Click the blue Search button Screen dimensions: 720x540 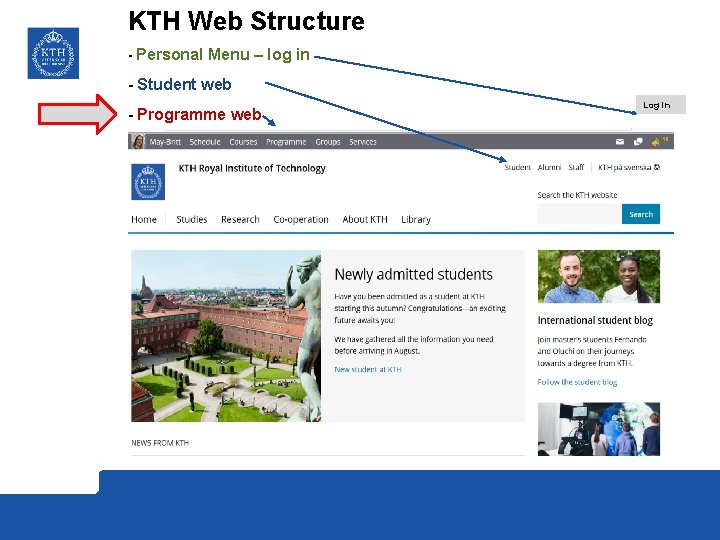[641, 214]
